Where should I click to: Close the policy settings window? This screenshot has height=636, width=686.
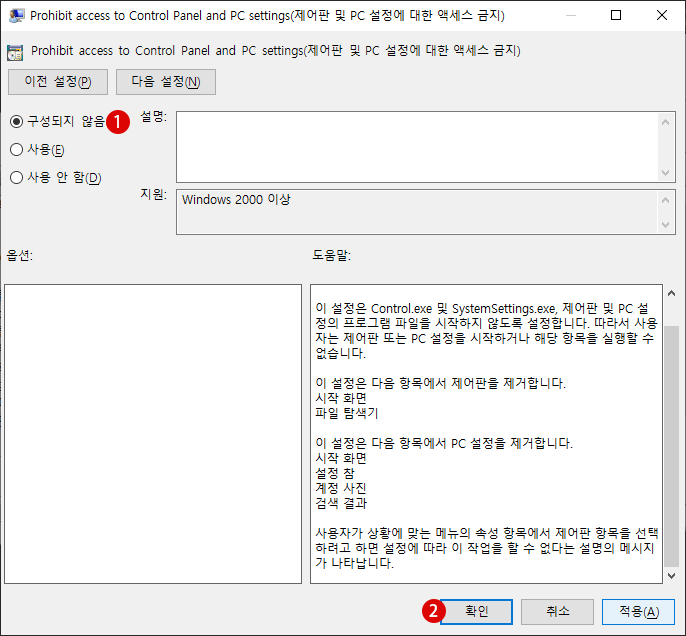pyautogui.click(x=662, y=15)
